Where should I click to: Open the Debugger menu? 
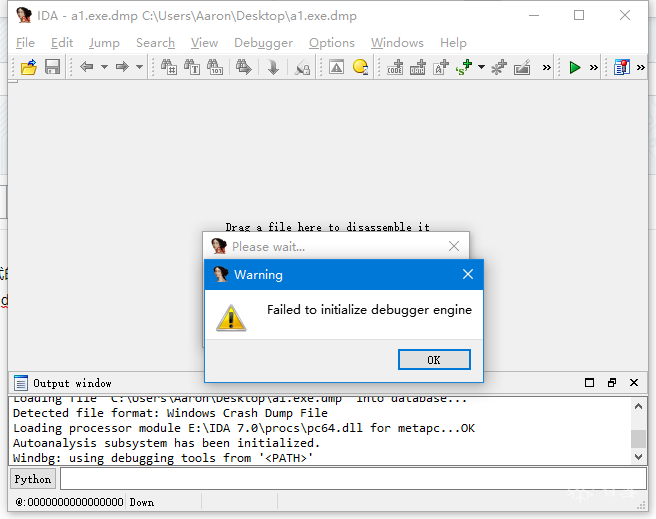pyautogui.click(x=264, y=43)
